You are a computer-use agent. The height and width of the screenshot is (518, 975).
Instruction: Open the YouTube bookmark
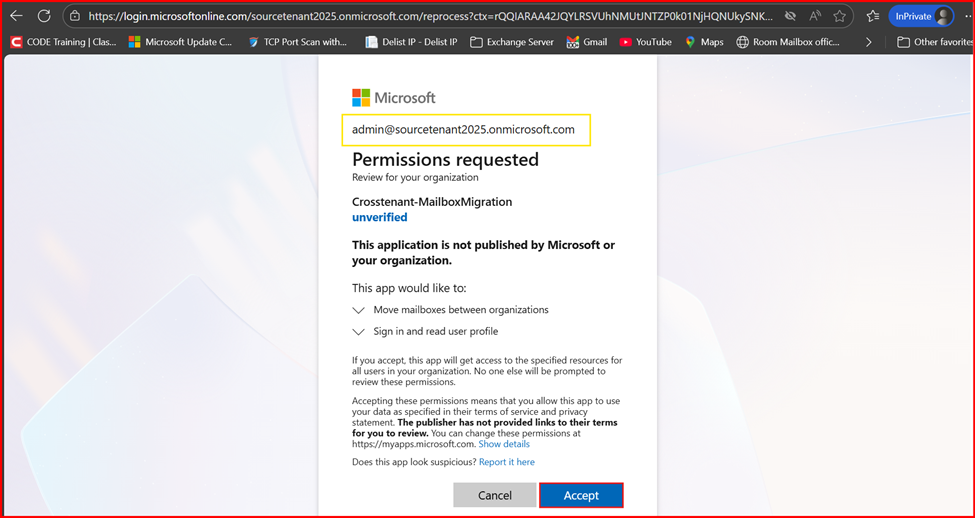point(645,42)
